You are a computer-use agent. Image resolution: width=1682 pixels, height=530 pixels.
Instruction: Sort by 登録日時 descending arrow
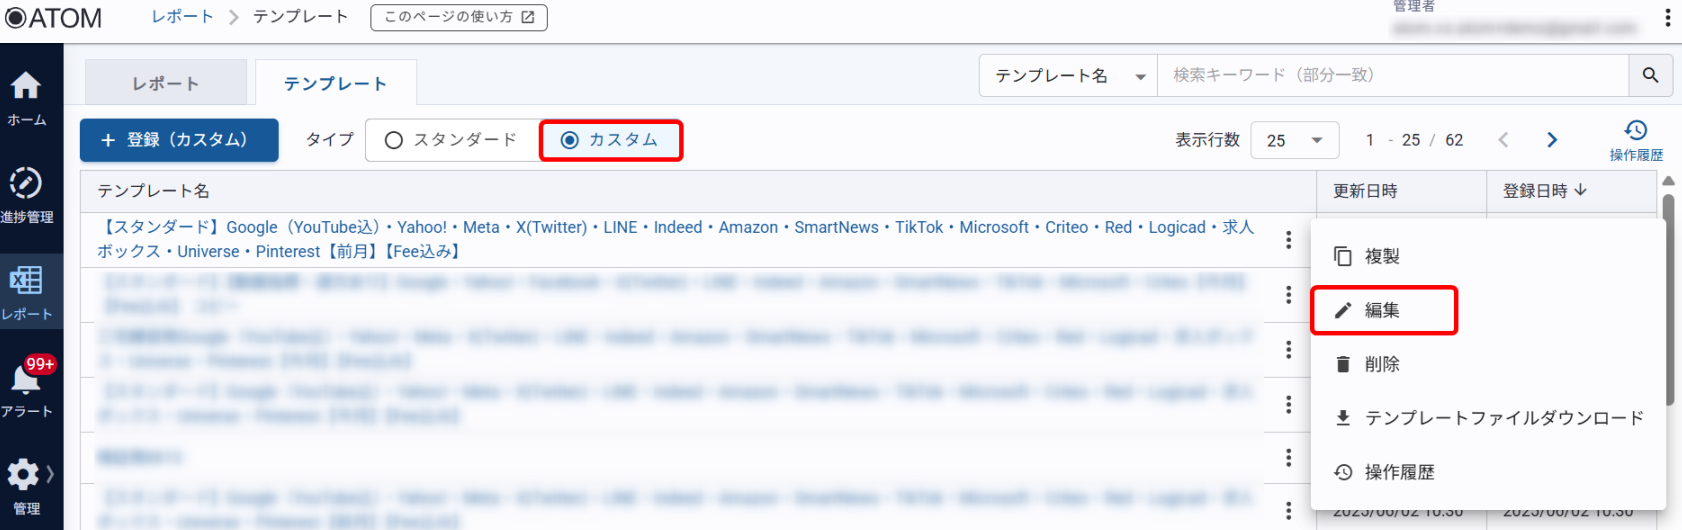click(x=1580, y=190)
